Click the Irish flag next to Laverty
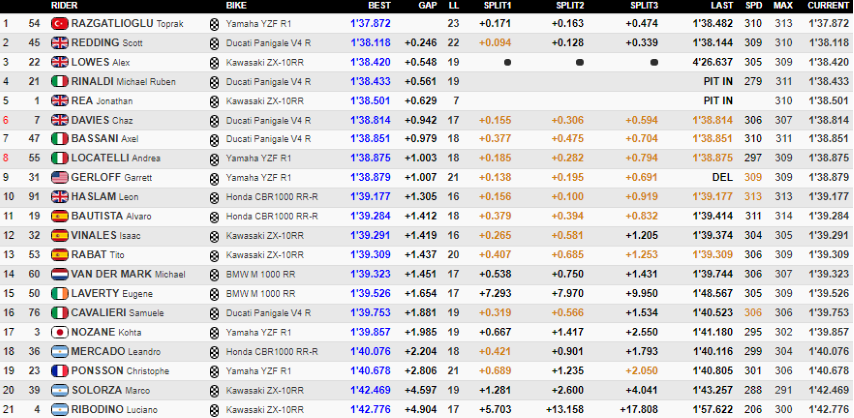854x418 pixels. click(59, 293)
